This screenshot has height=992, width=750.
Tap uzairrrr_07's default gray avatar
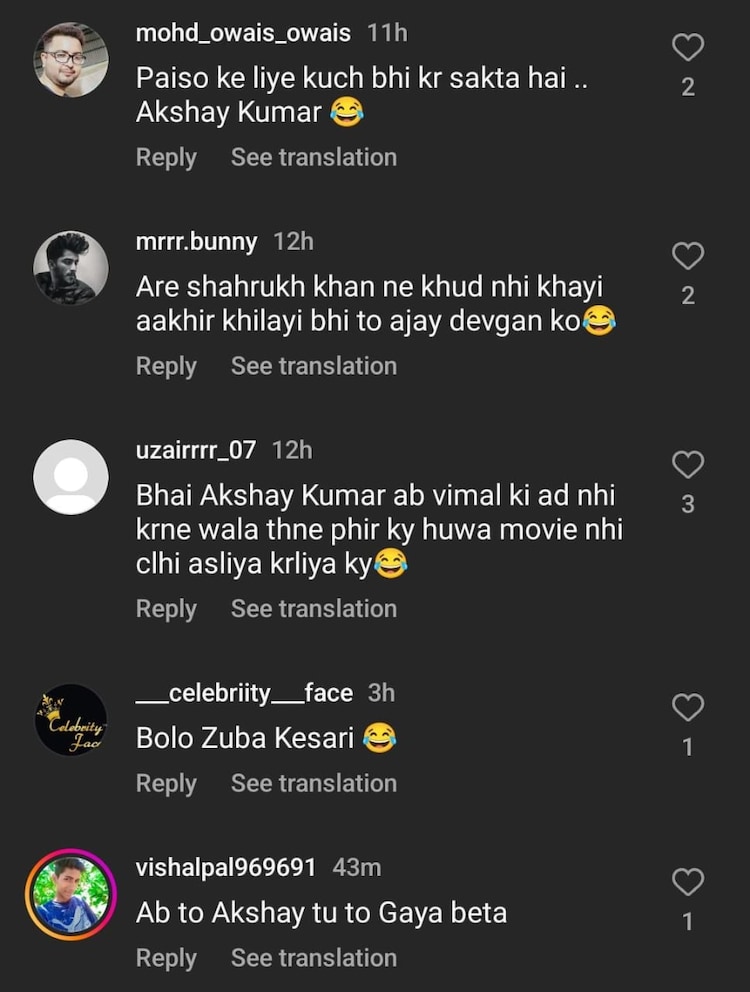[x=71, y=476]
